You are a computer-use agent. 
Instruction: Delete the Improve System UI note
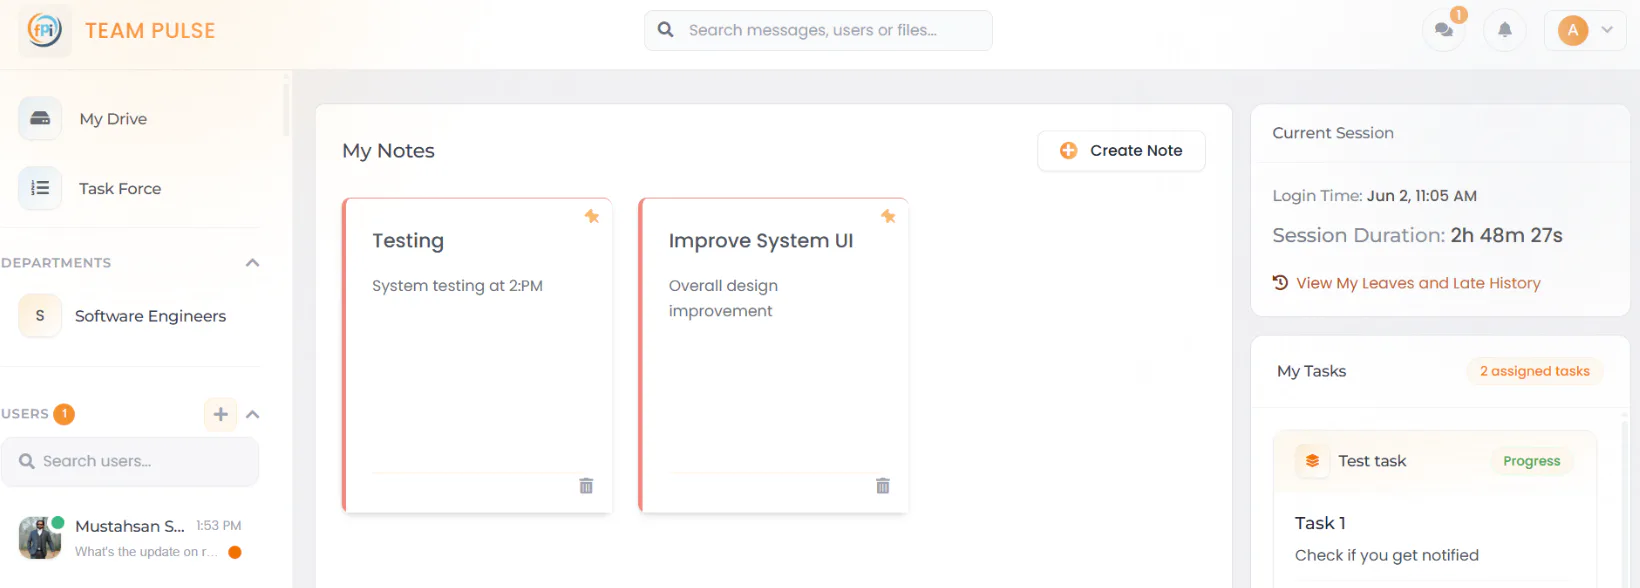point(883,486)
